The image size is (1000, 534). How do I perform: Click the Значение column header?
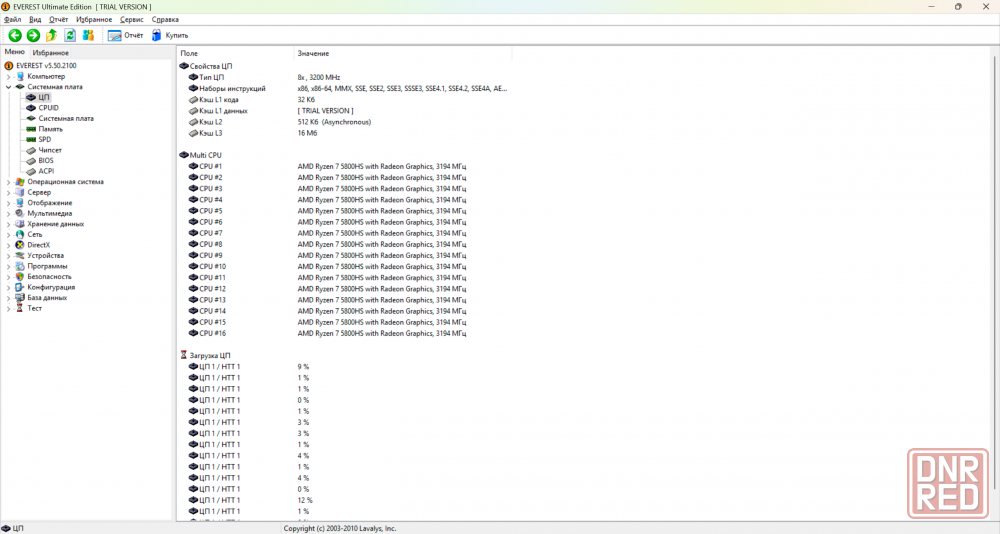402,54
